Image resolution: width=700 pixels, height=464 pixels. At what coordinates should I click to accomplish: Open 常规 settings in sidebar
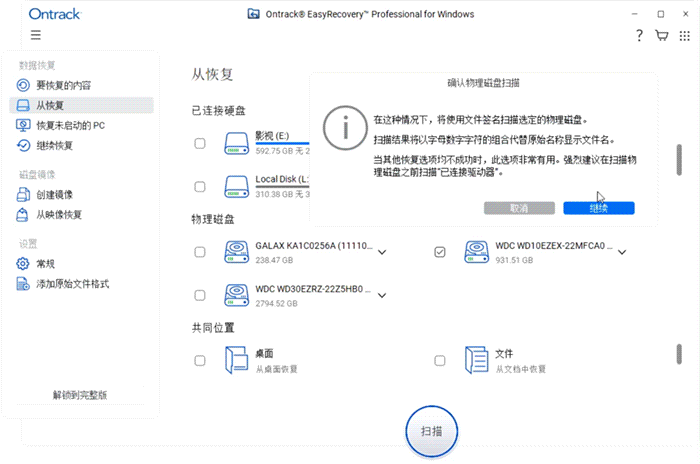pyautogui.click(x=81, y=263)
